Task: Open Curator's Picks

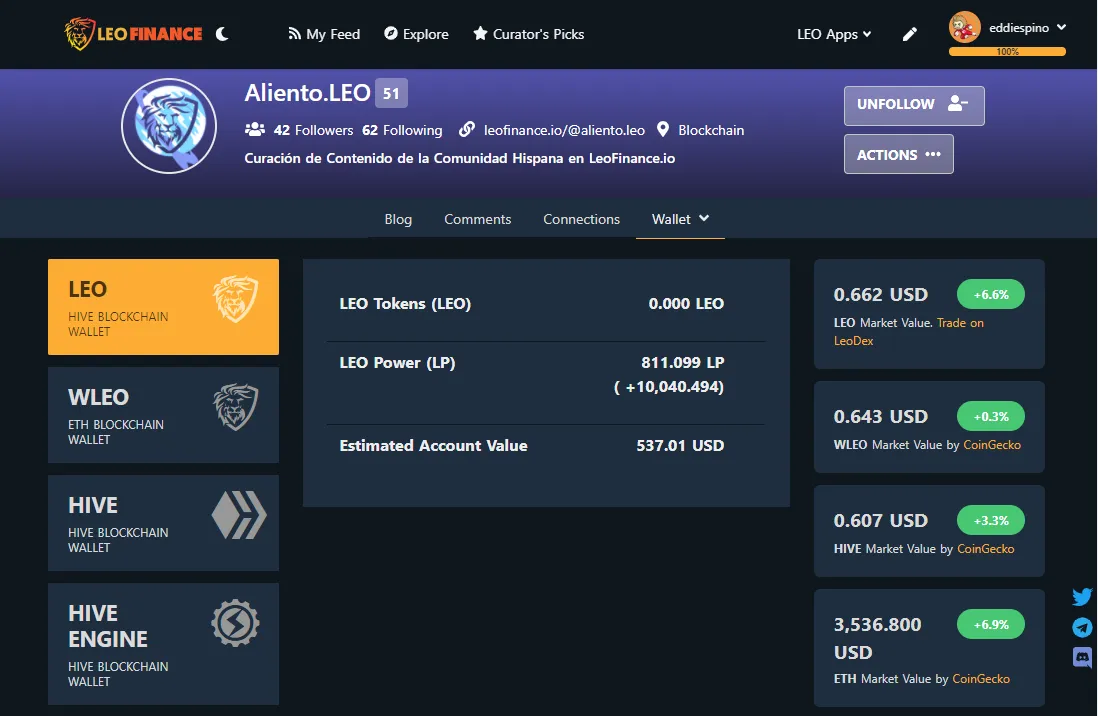Action: (529, 34)
